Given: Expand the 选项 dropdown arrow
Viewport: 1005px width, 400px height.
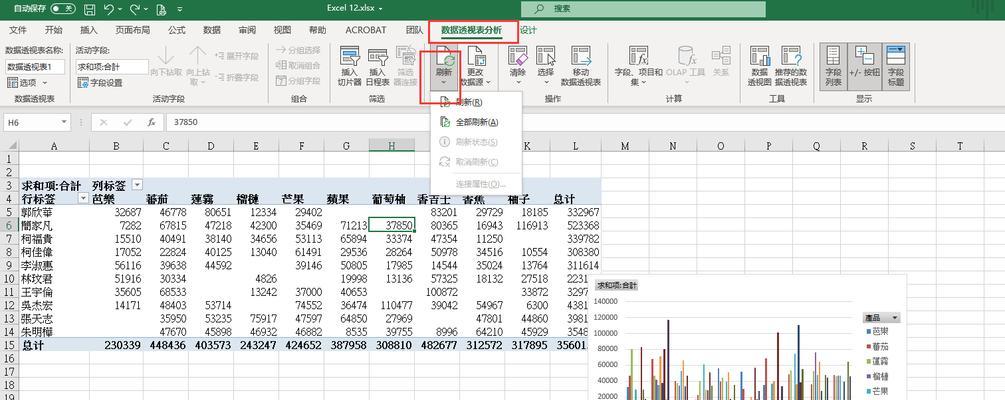Looking at the screenshot, I should click(45, 83).
